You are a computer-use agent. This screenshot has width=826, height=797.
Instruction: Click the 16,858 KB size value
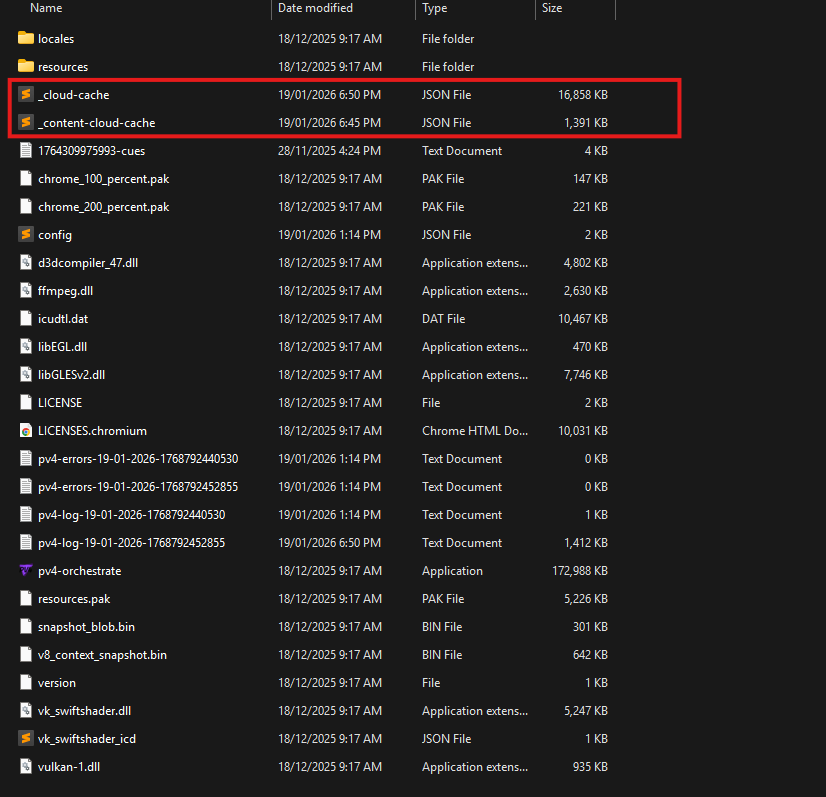pyautogui.click(x=583, y=95)
